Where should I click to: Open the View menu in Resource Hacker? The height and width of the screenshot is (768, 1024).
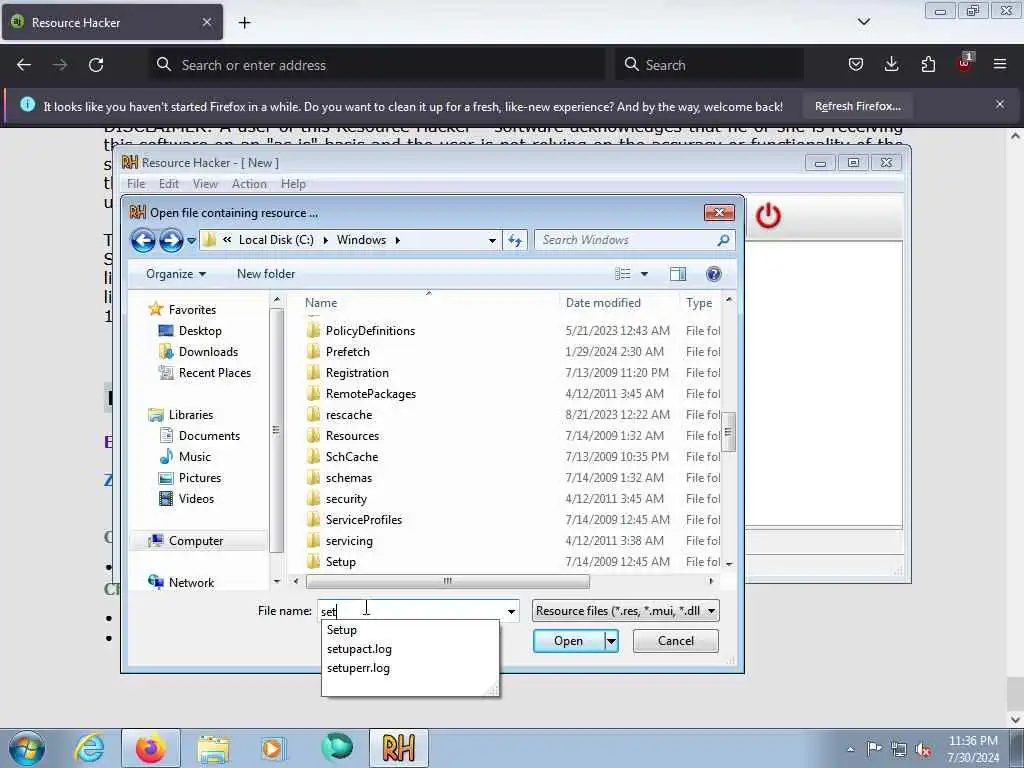coord(205,184)
